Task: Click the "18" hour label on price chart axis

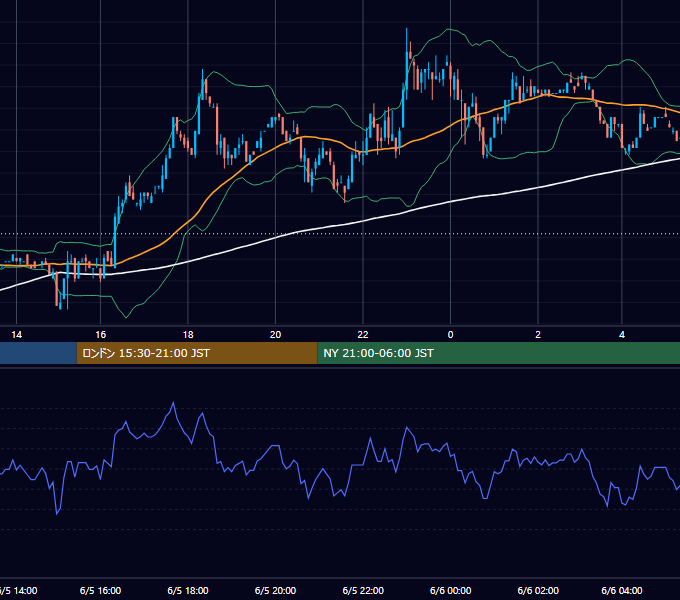Action: pyautogui.click(x=188, y=335)
